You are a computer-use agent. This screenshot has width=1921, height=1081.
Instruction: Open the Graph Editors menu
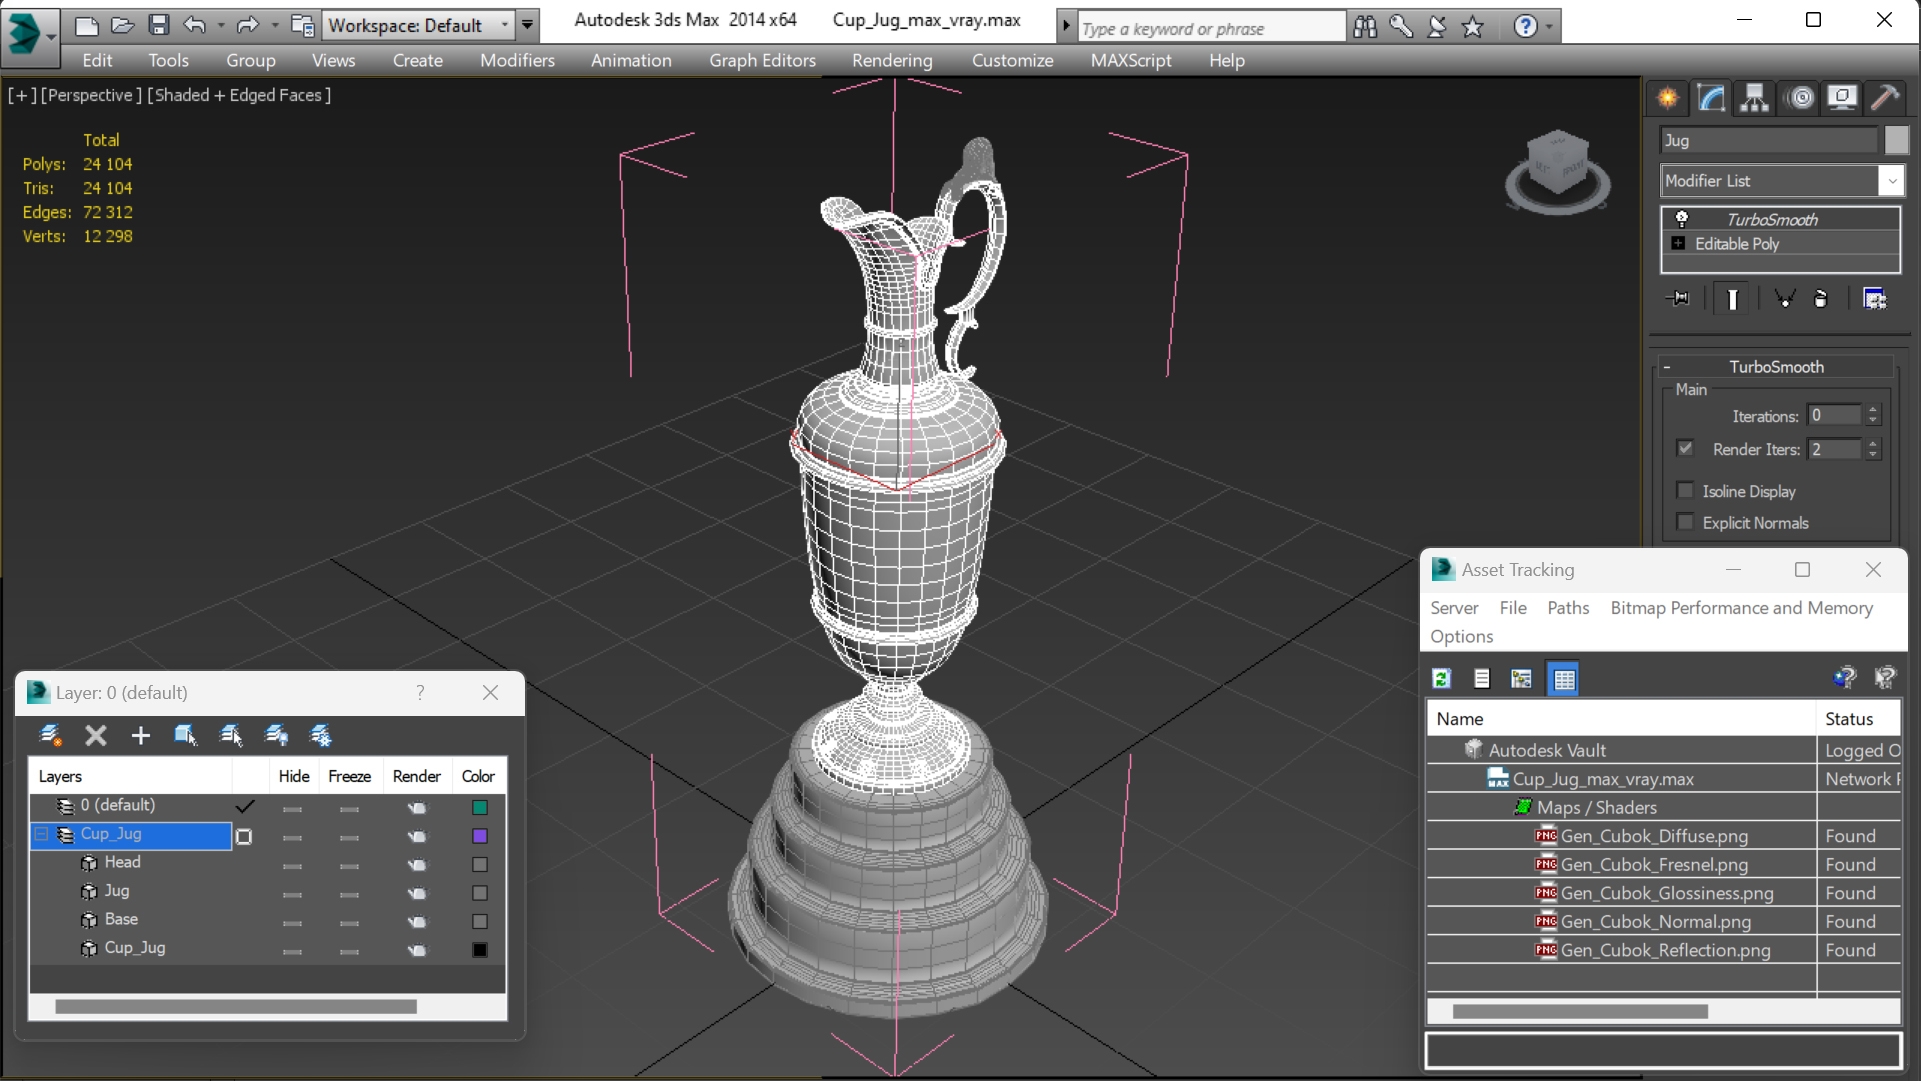pyautogui.click(x=762, y=60)
